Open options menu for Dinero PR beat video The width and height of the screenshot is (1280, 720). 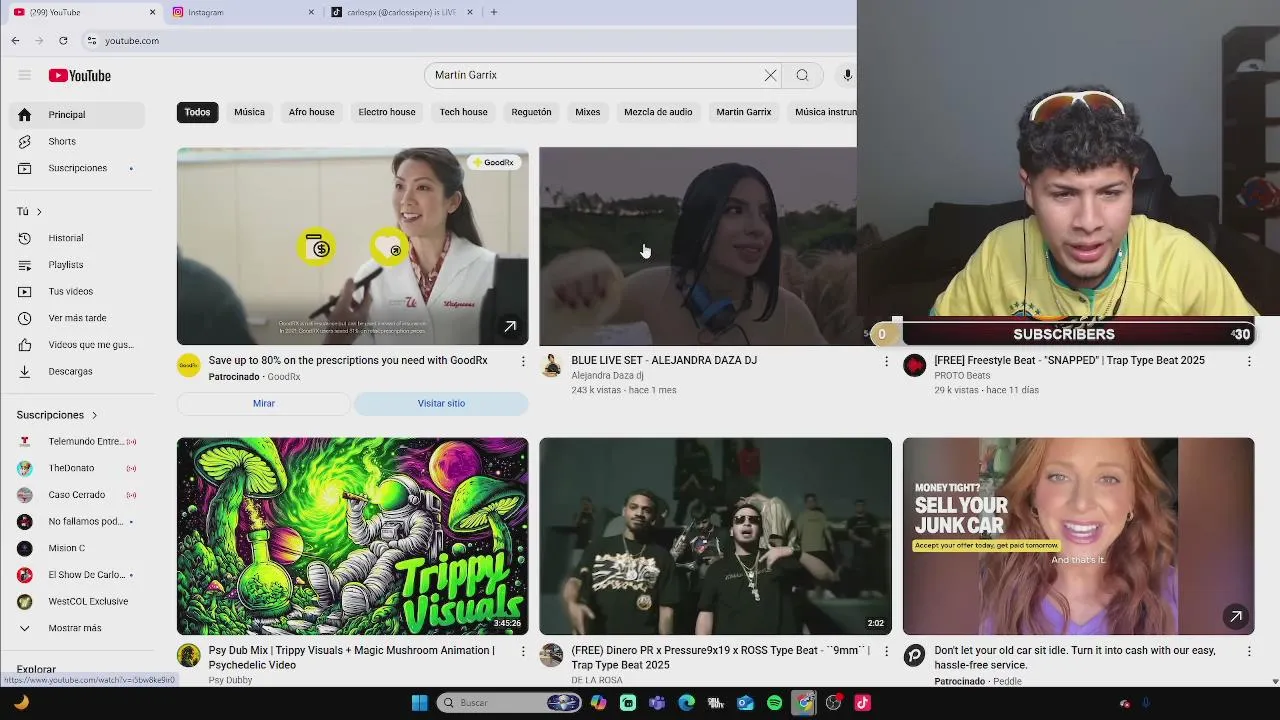pos(885,651)
